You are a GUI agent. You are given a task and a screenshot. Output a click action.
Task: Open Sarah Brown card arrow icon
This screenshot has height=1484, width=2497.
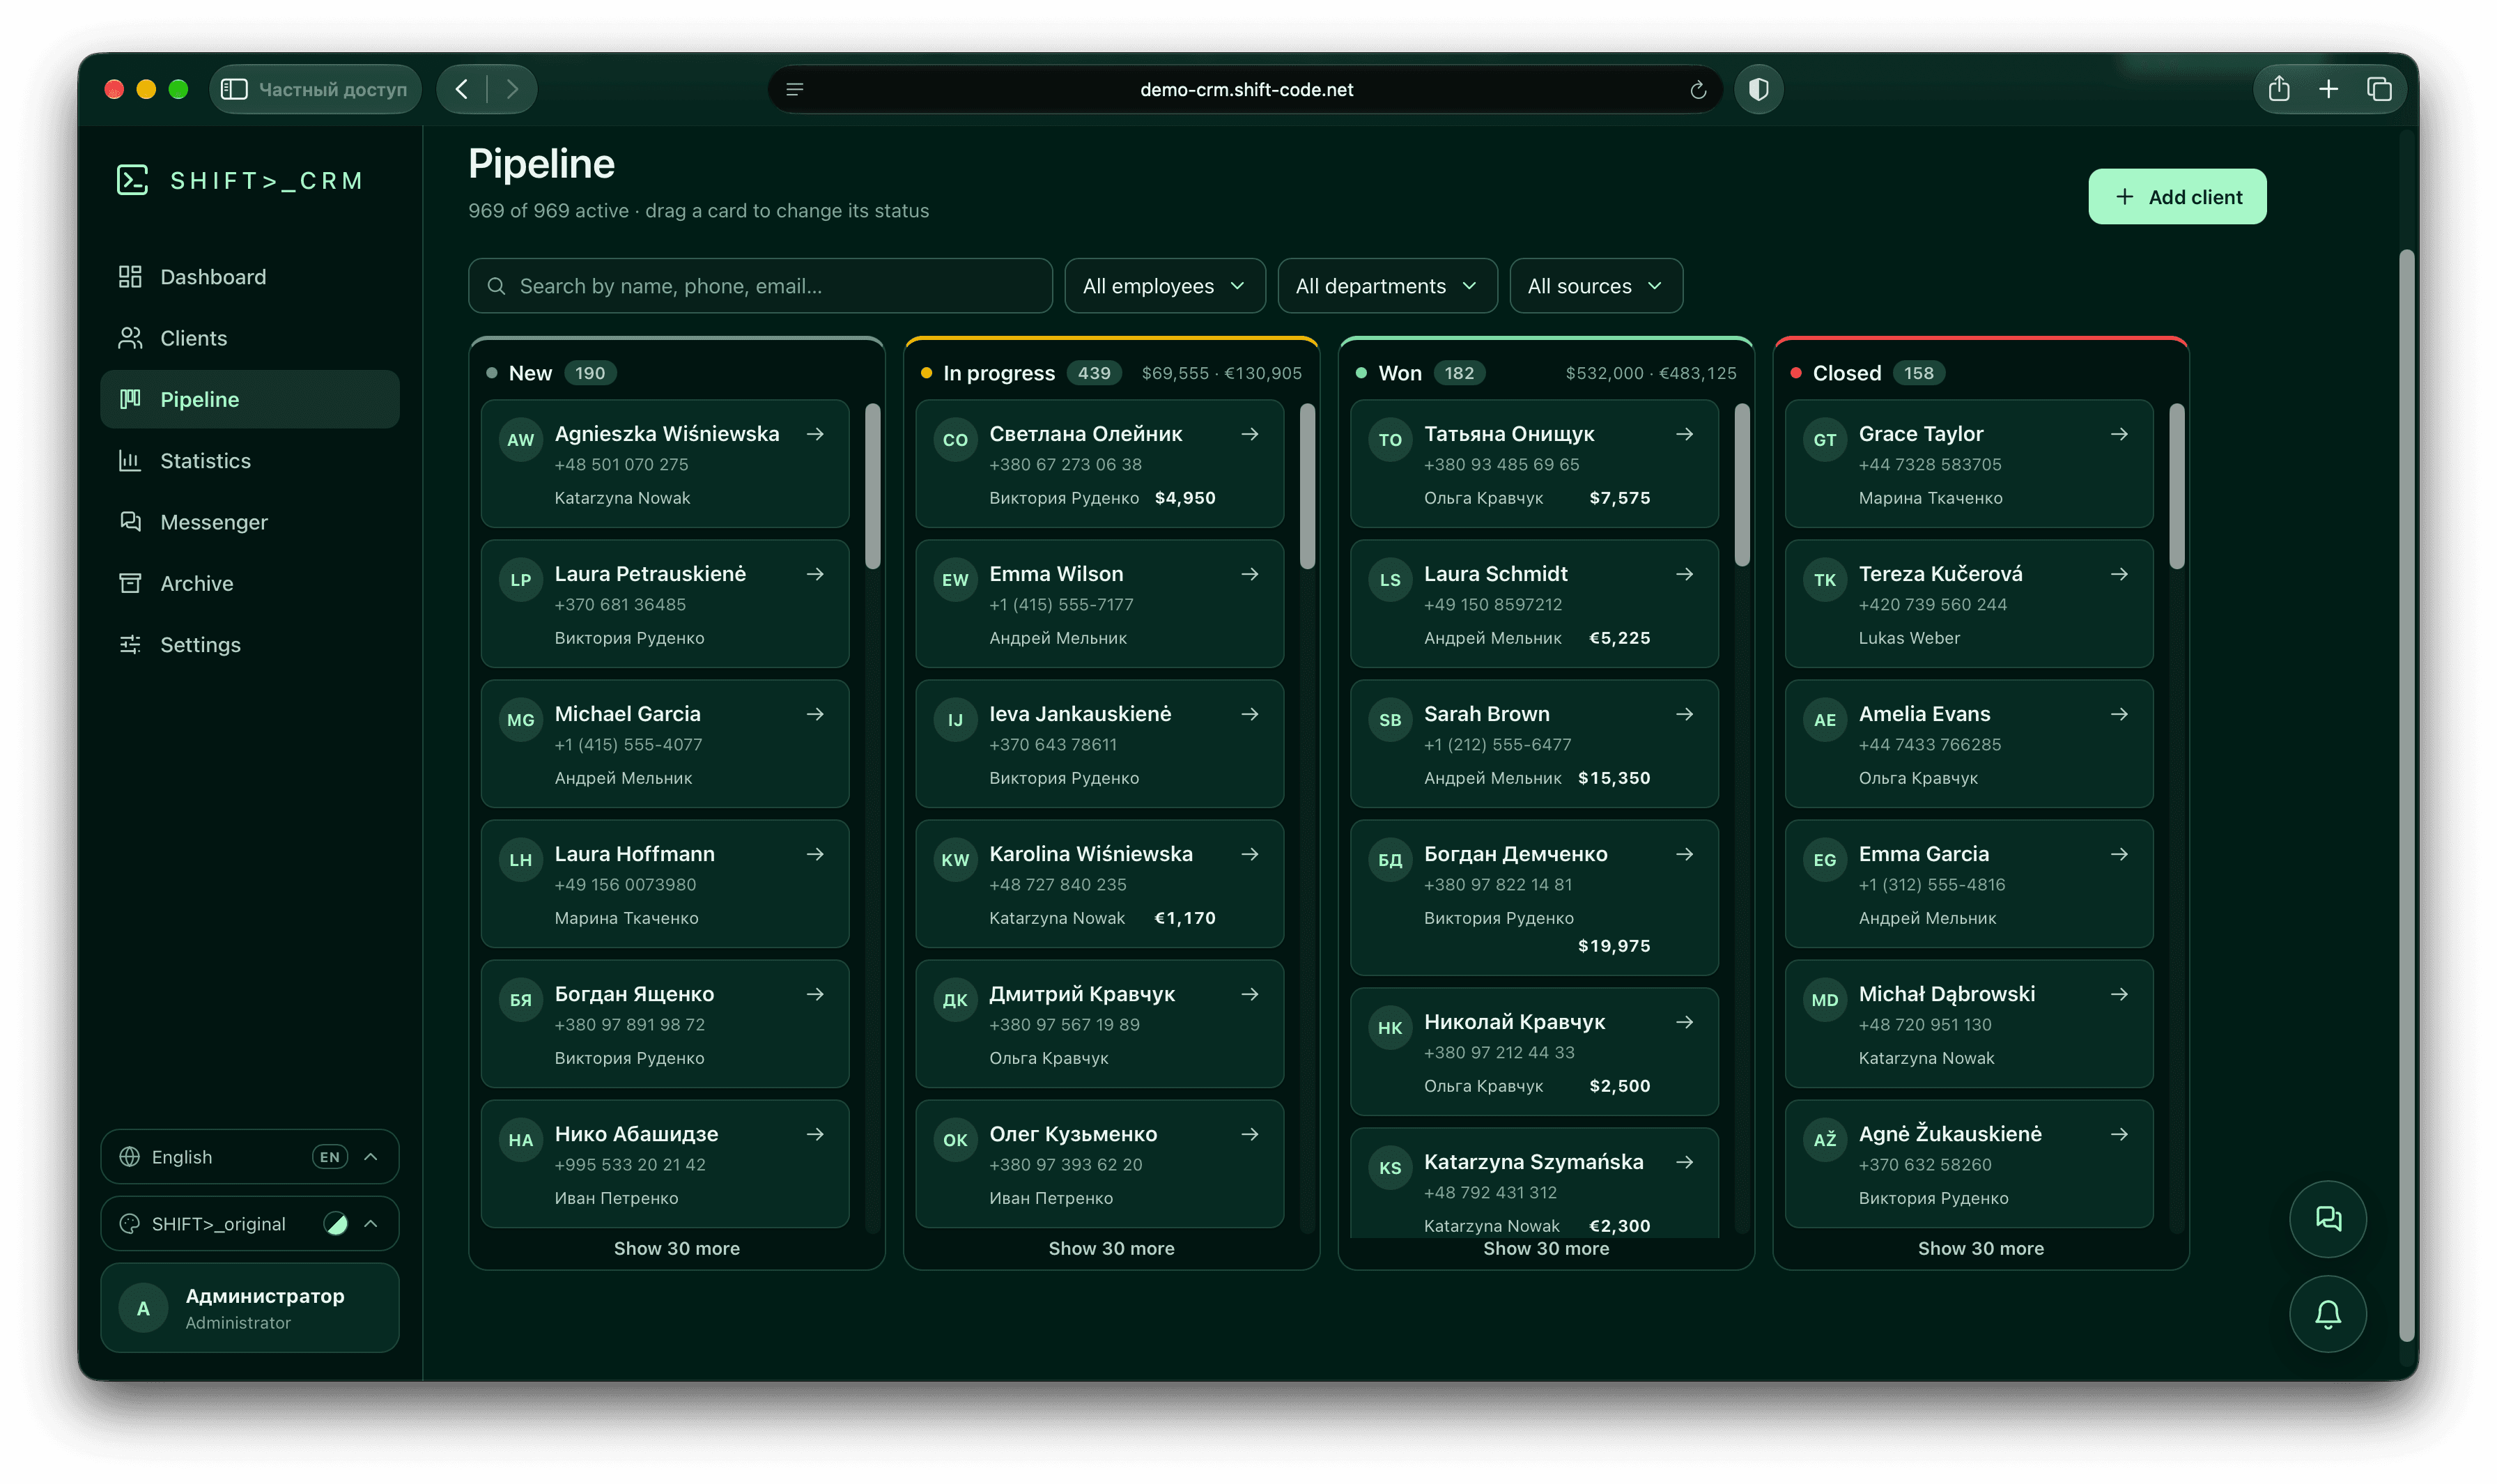pos(1685,714)
